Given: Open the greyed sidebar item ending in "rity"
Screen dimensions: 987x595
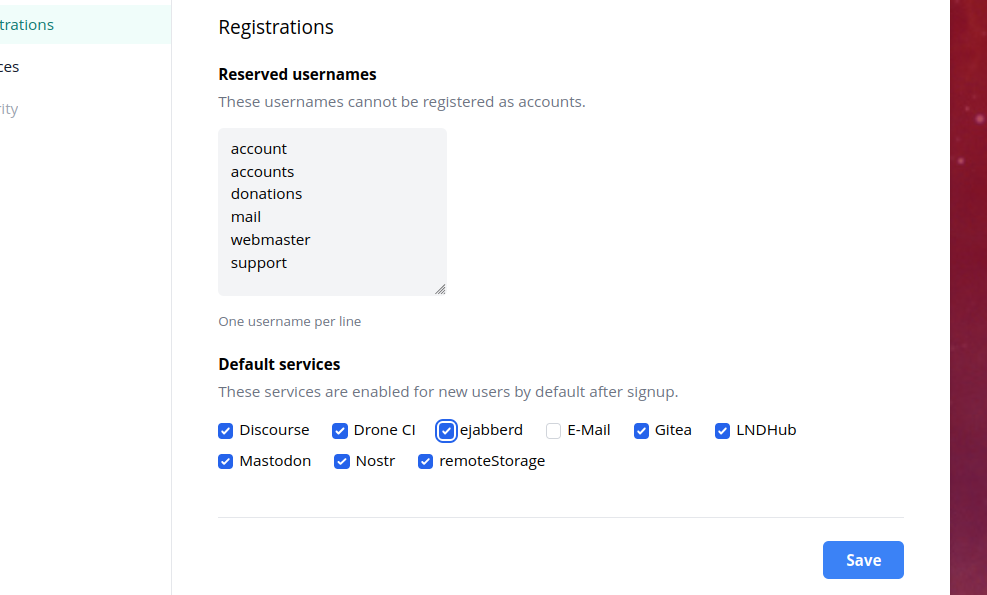Looking at the screenshot, I should tap(10, 109).
